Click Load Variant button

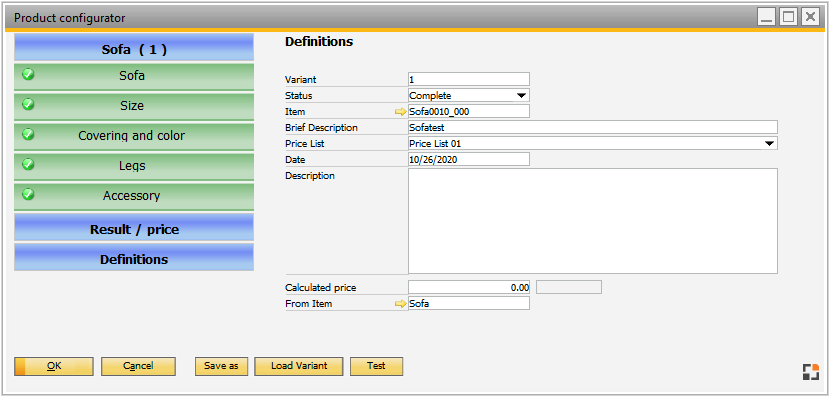[299, 366]
